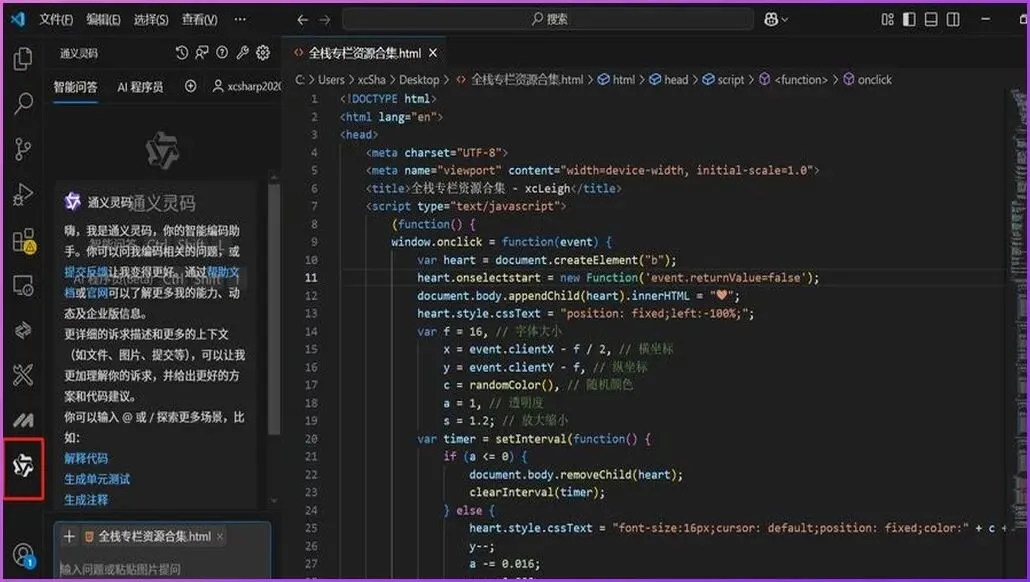Toggle the bottom panel
The image size is (1030, 582).
[x=931, y=19]
